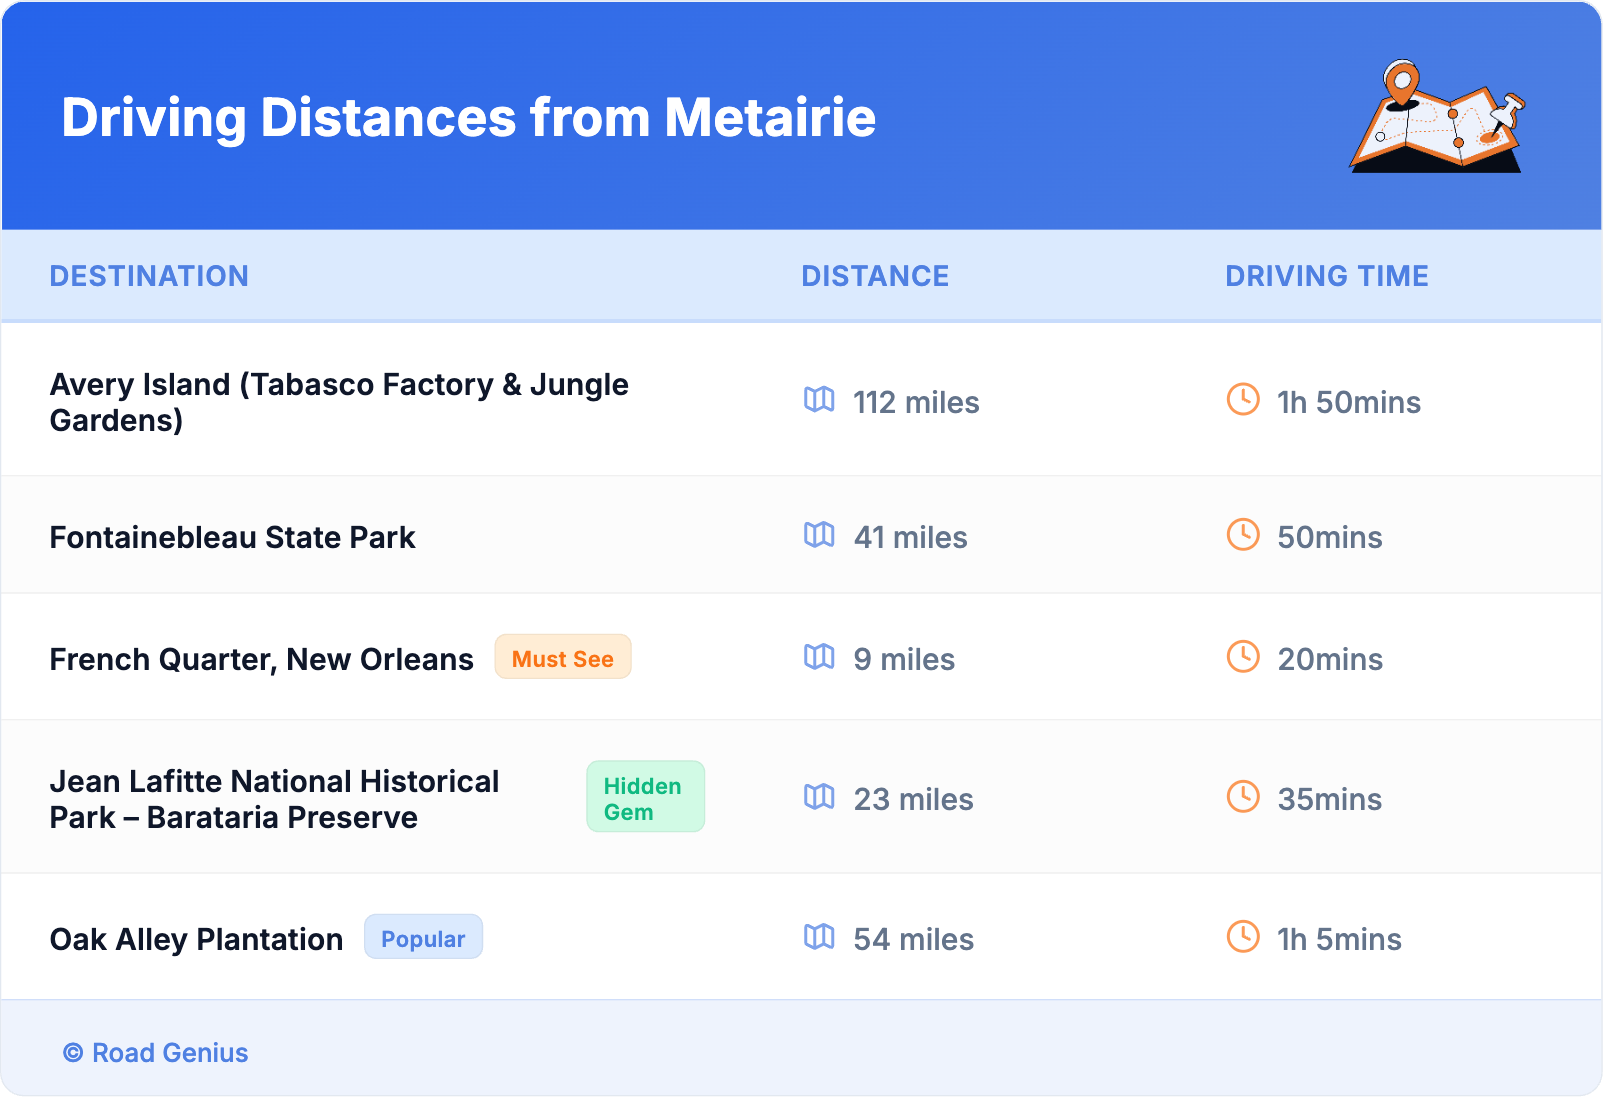Click the clock icon next to 35mins

click(1243, 797)
